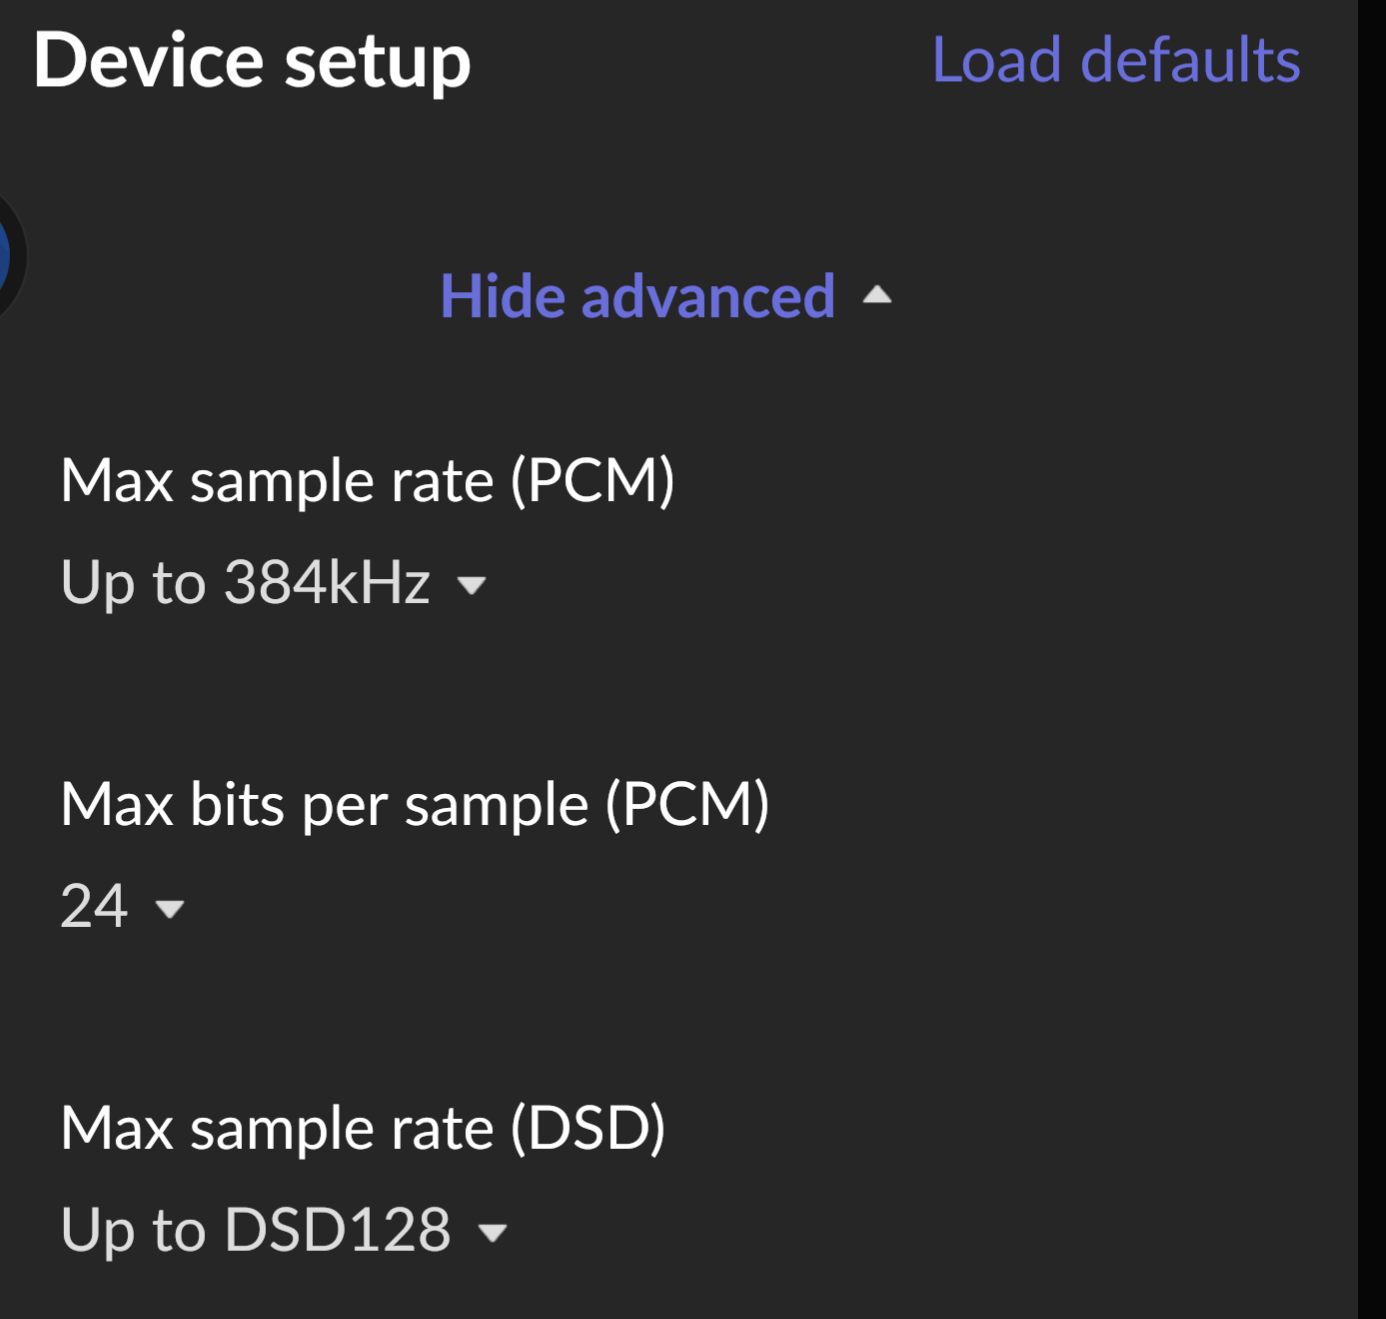Select the Max sample rate (DSD) label
Image resolution: width=1386 pixels, height=1319 pixels.
(x=363, y=1129)
